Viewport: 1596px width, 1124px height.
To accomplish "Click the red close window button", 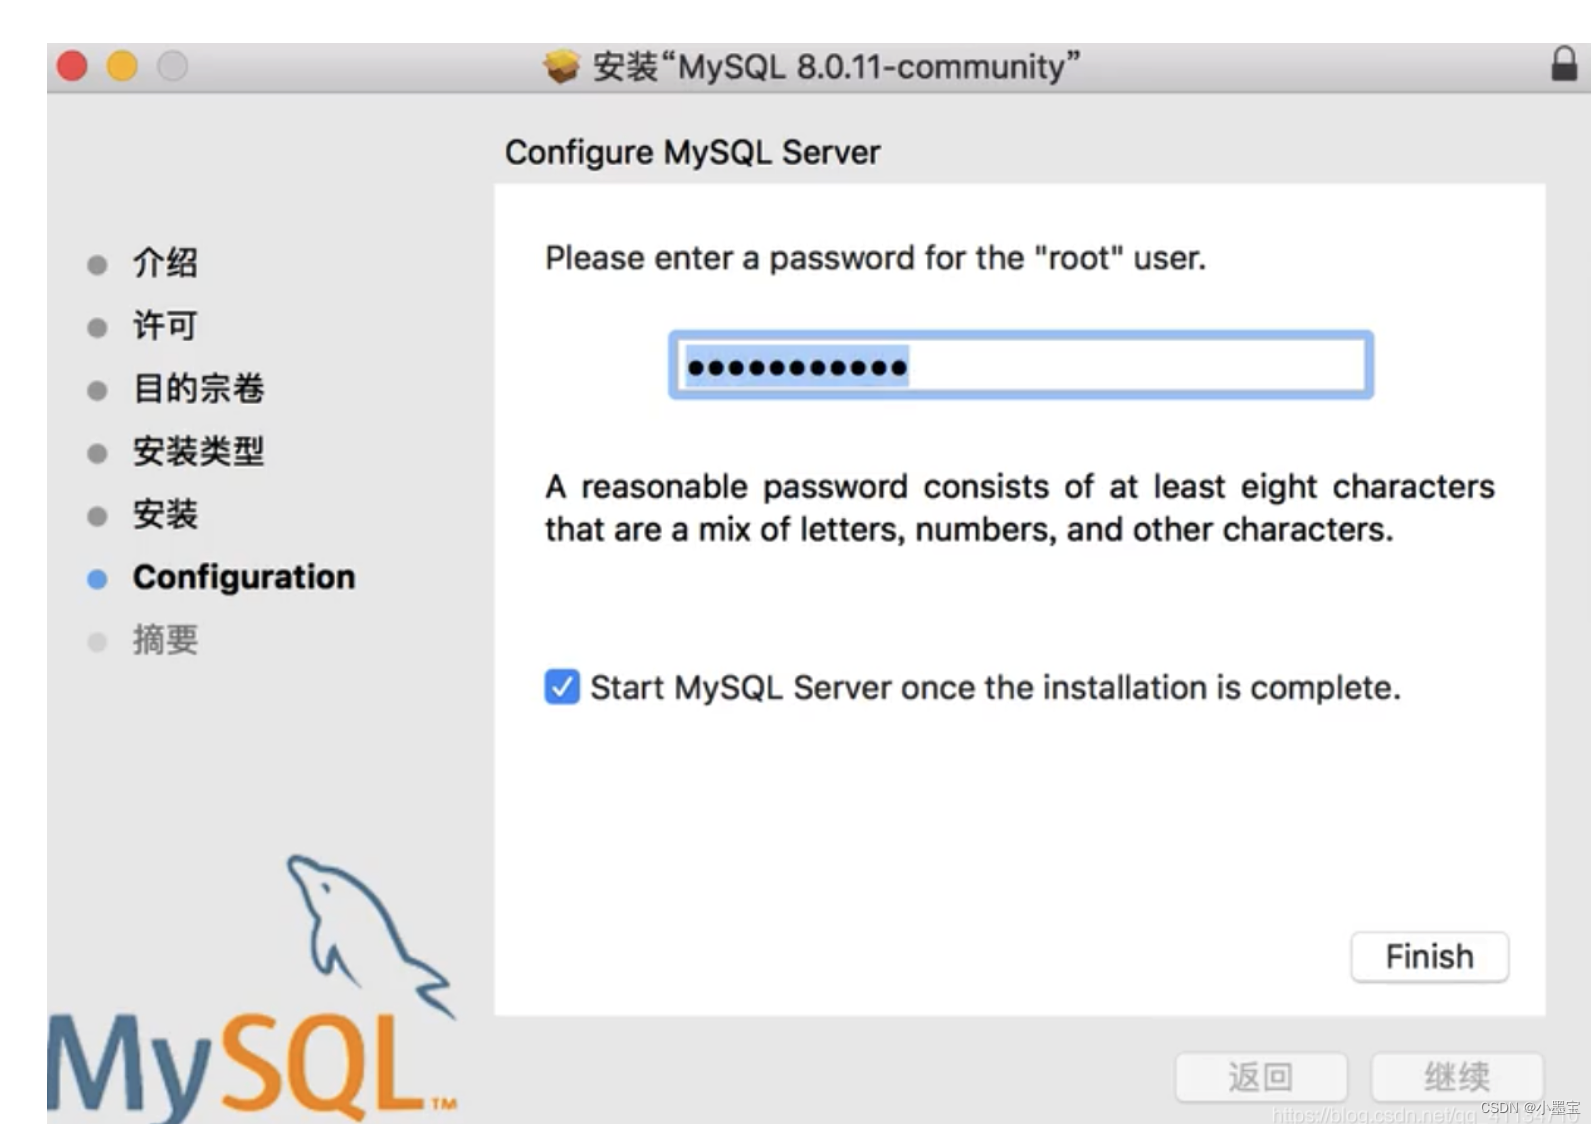I will [72, 66].
